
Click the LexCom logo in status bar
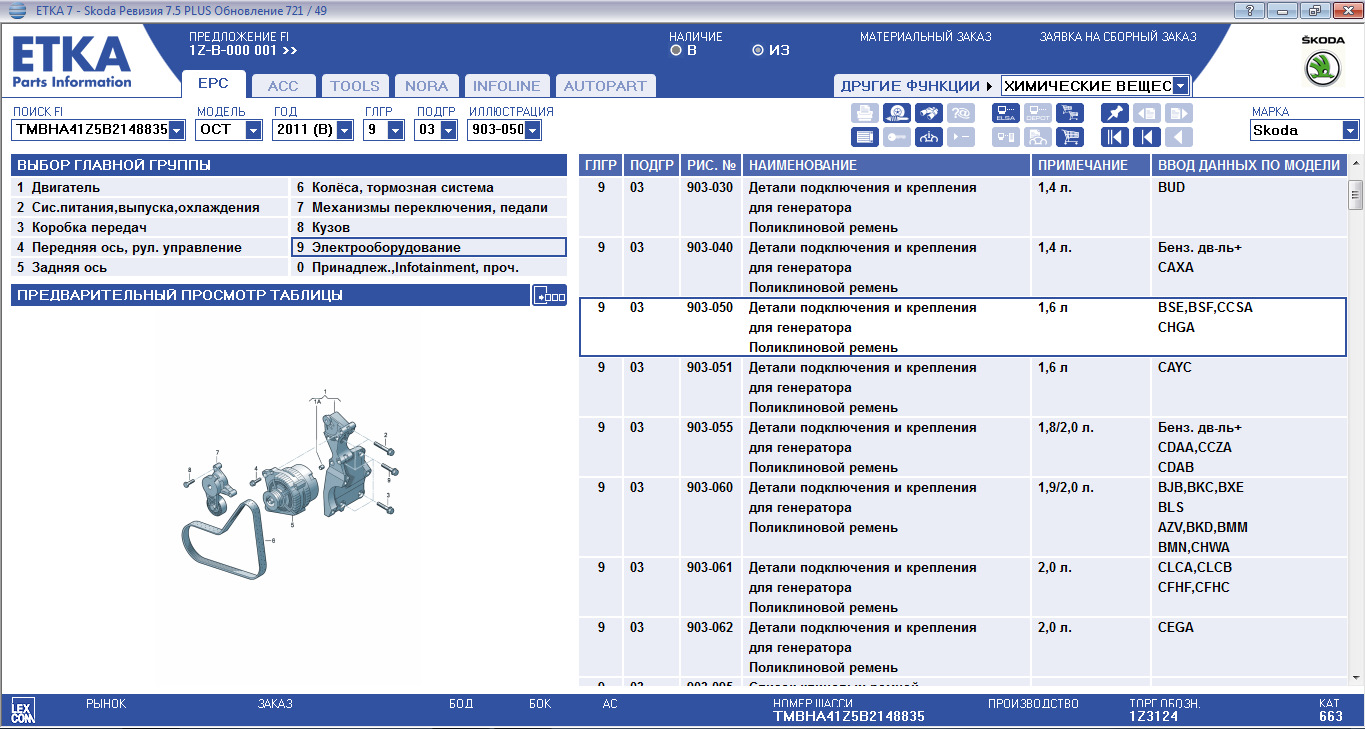tap(22, 710)
